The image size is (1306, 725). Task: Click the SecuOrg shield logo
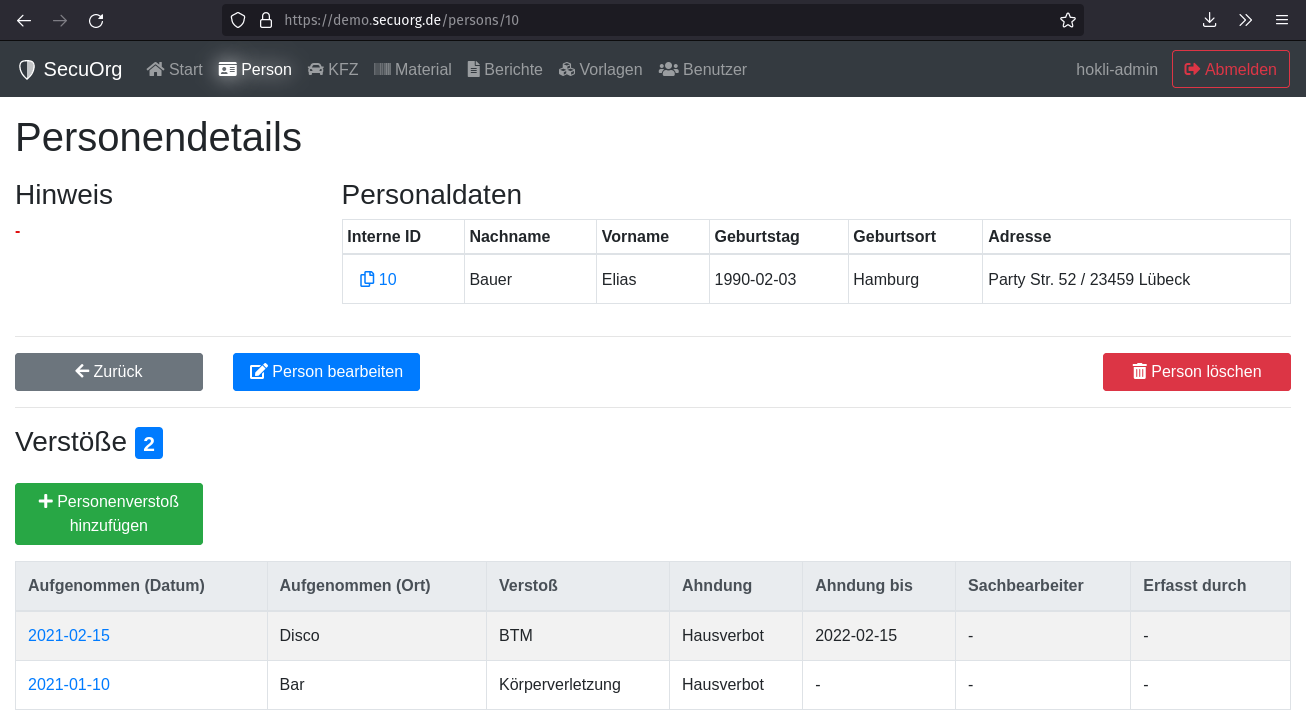point(27,69)
